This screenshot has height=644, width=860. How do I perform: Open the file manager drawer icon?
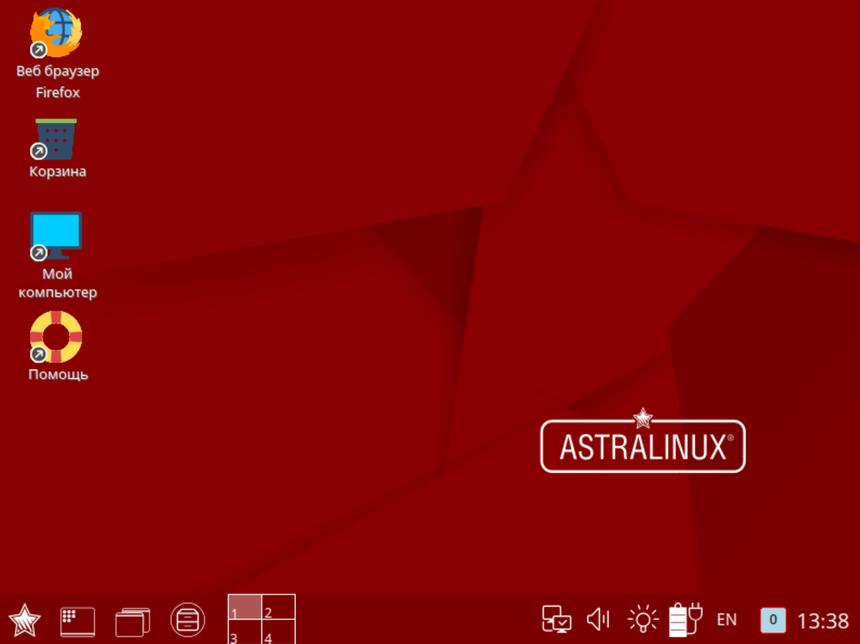188,618
